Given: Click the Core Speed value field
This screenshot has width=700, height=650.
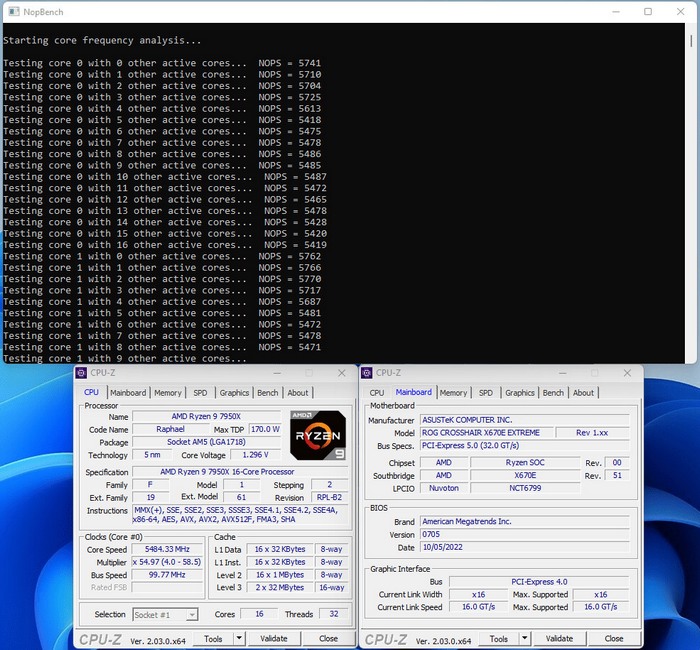Looking at the screenshot, I should click(167, 550).
